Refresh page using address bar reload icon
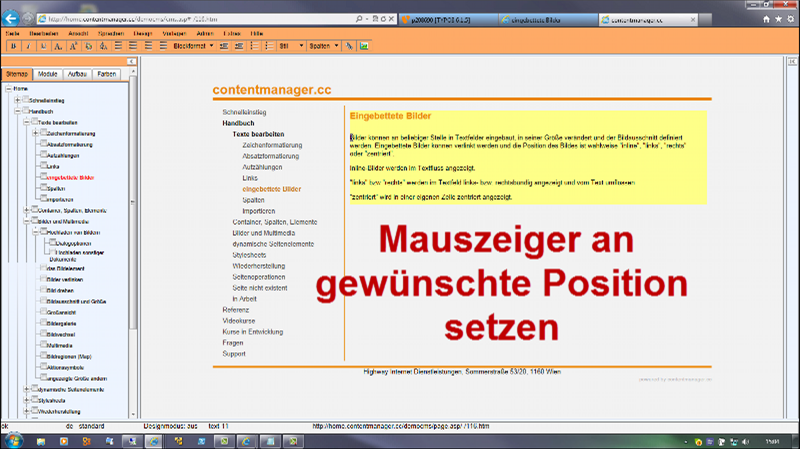This screenshot has width=800, height=449. click(x=383, y=19)
